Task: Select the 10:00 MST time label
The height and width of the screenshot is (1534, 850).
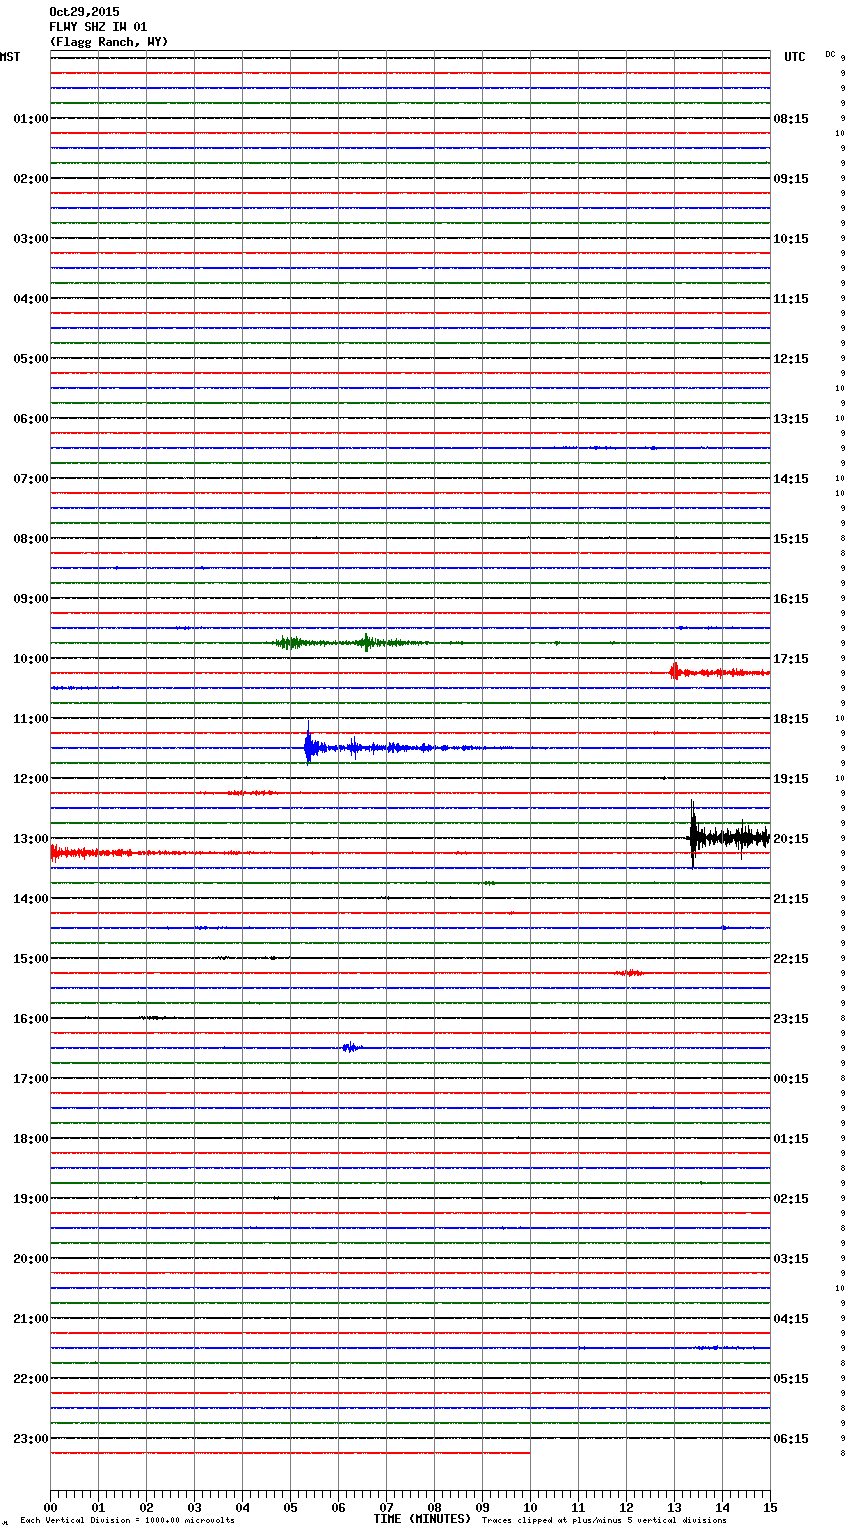Action: (x=30, y=659)
